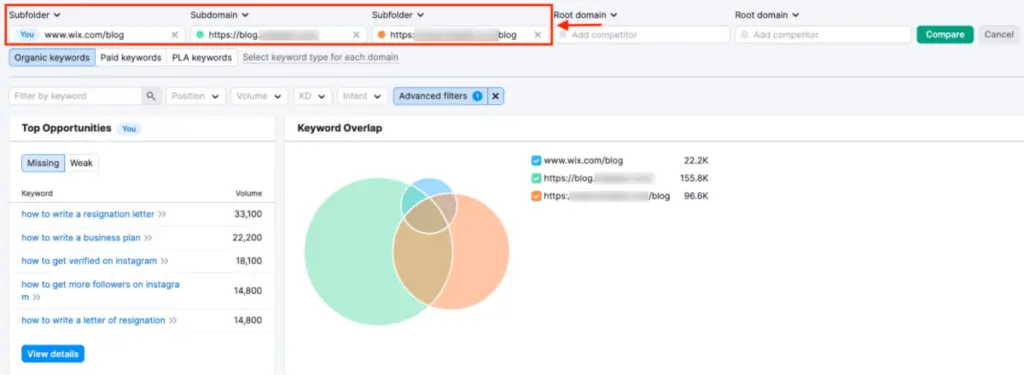Click the You badge in first domain field
This screenshot has height=375, width=1024.
(28, 35)
